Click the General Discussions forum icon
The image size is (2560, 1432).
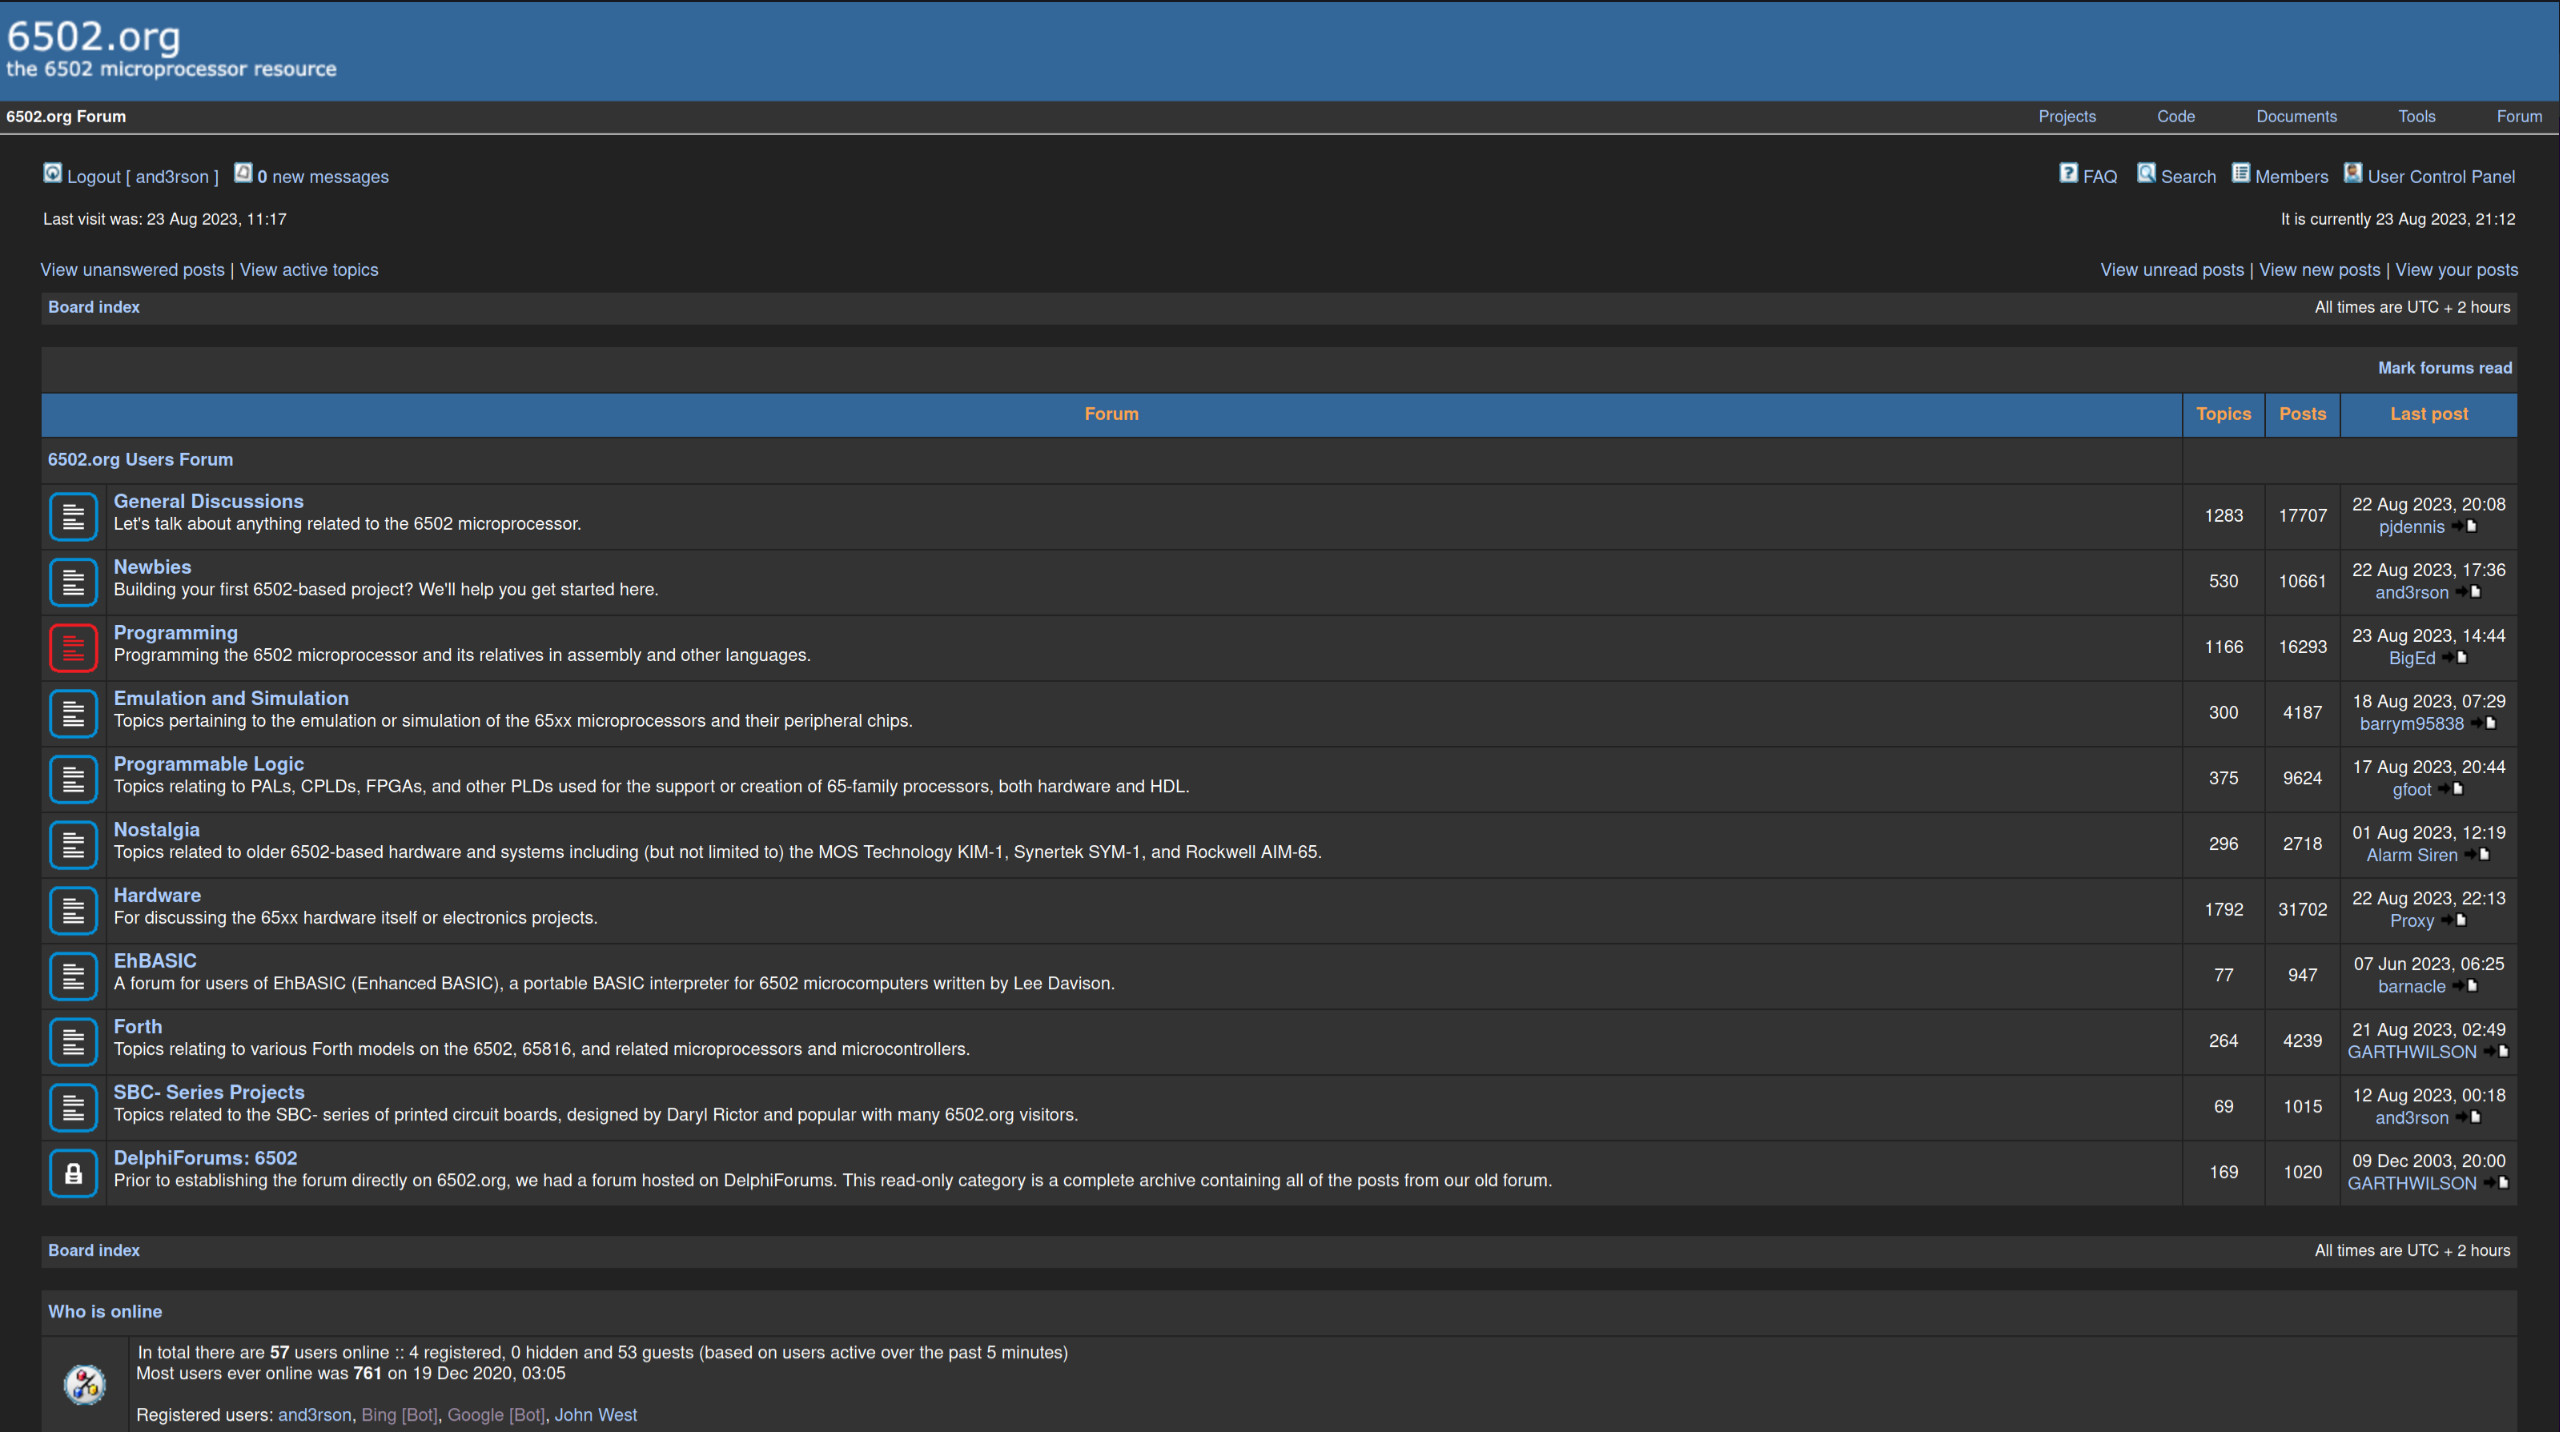(x=73, y=516)
